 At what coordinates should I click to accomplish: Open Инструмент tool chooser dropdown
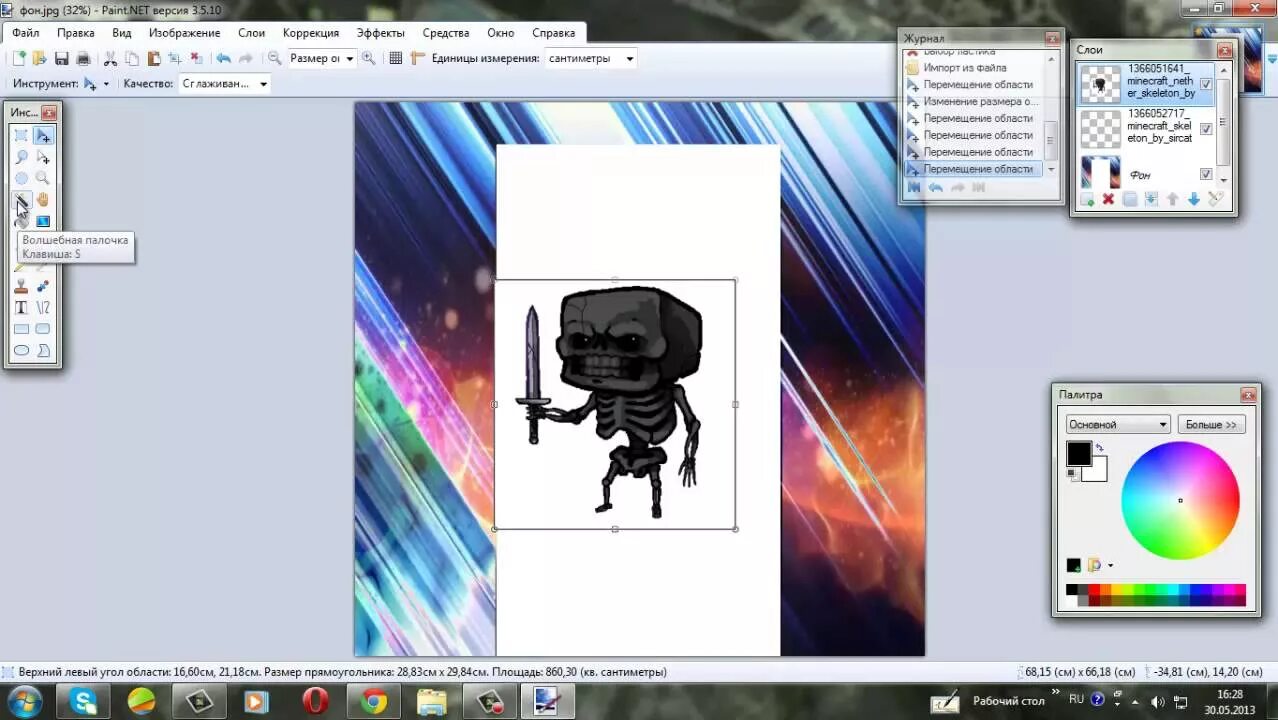coord(106,84)
